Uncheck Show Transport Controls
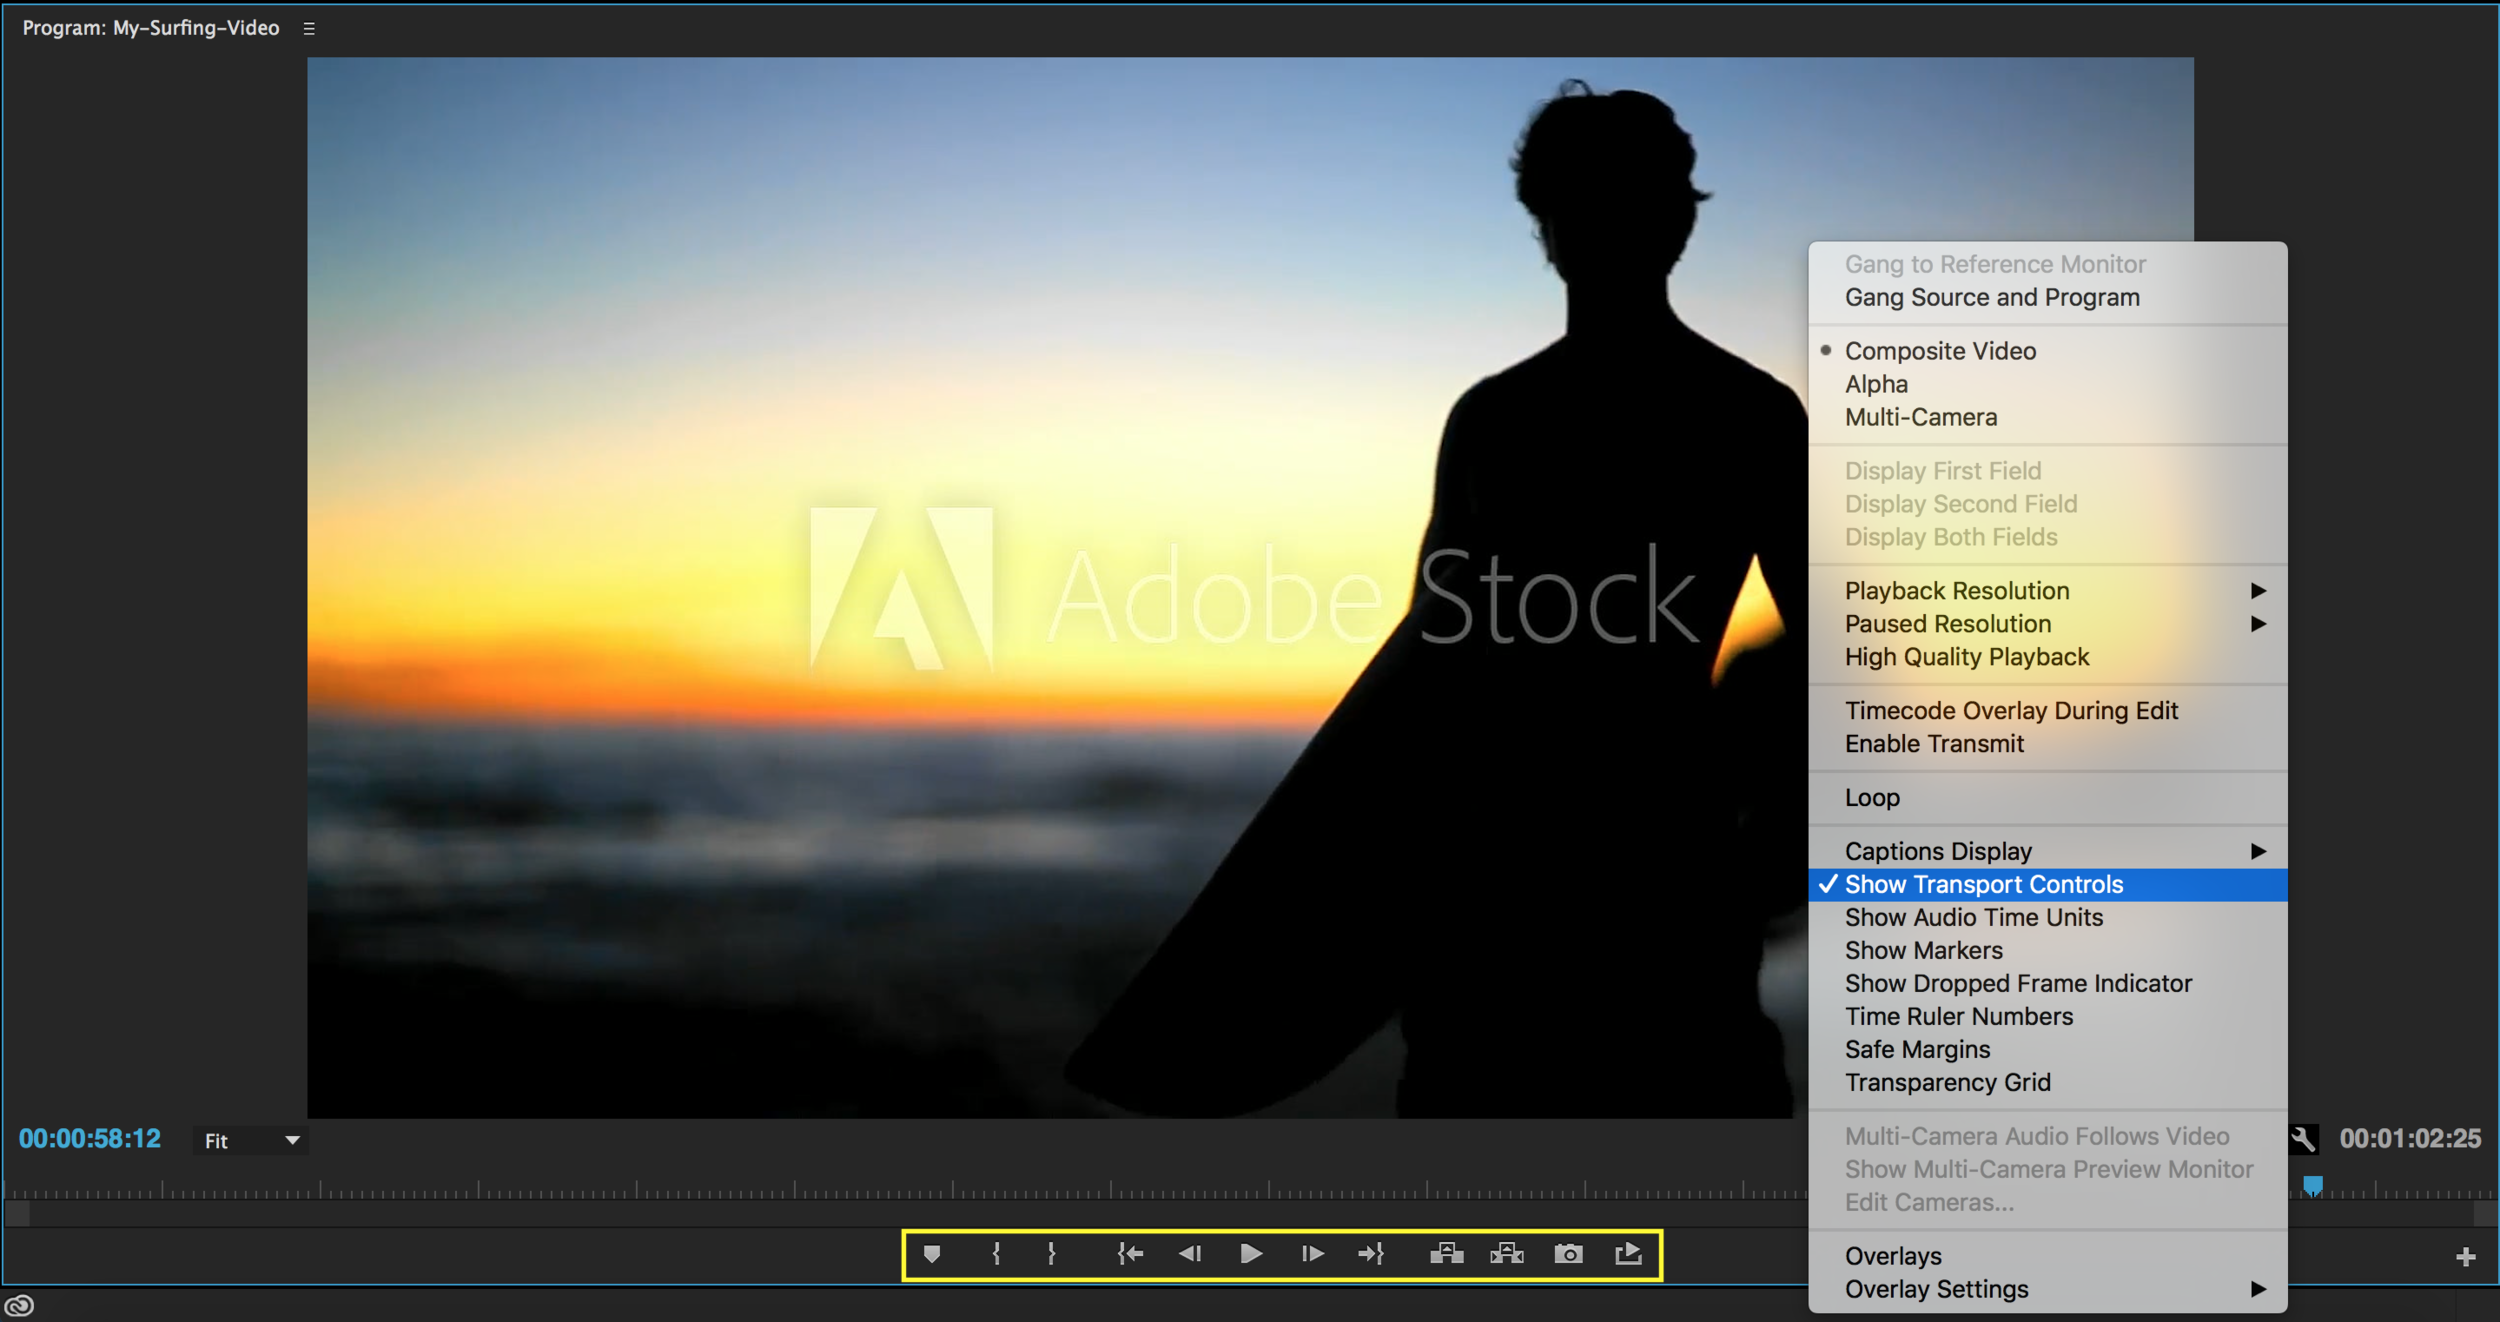Viewport: 2500px width, 1322px height. click(2048, 885)
